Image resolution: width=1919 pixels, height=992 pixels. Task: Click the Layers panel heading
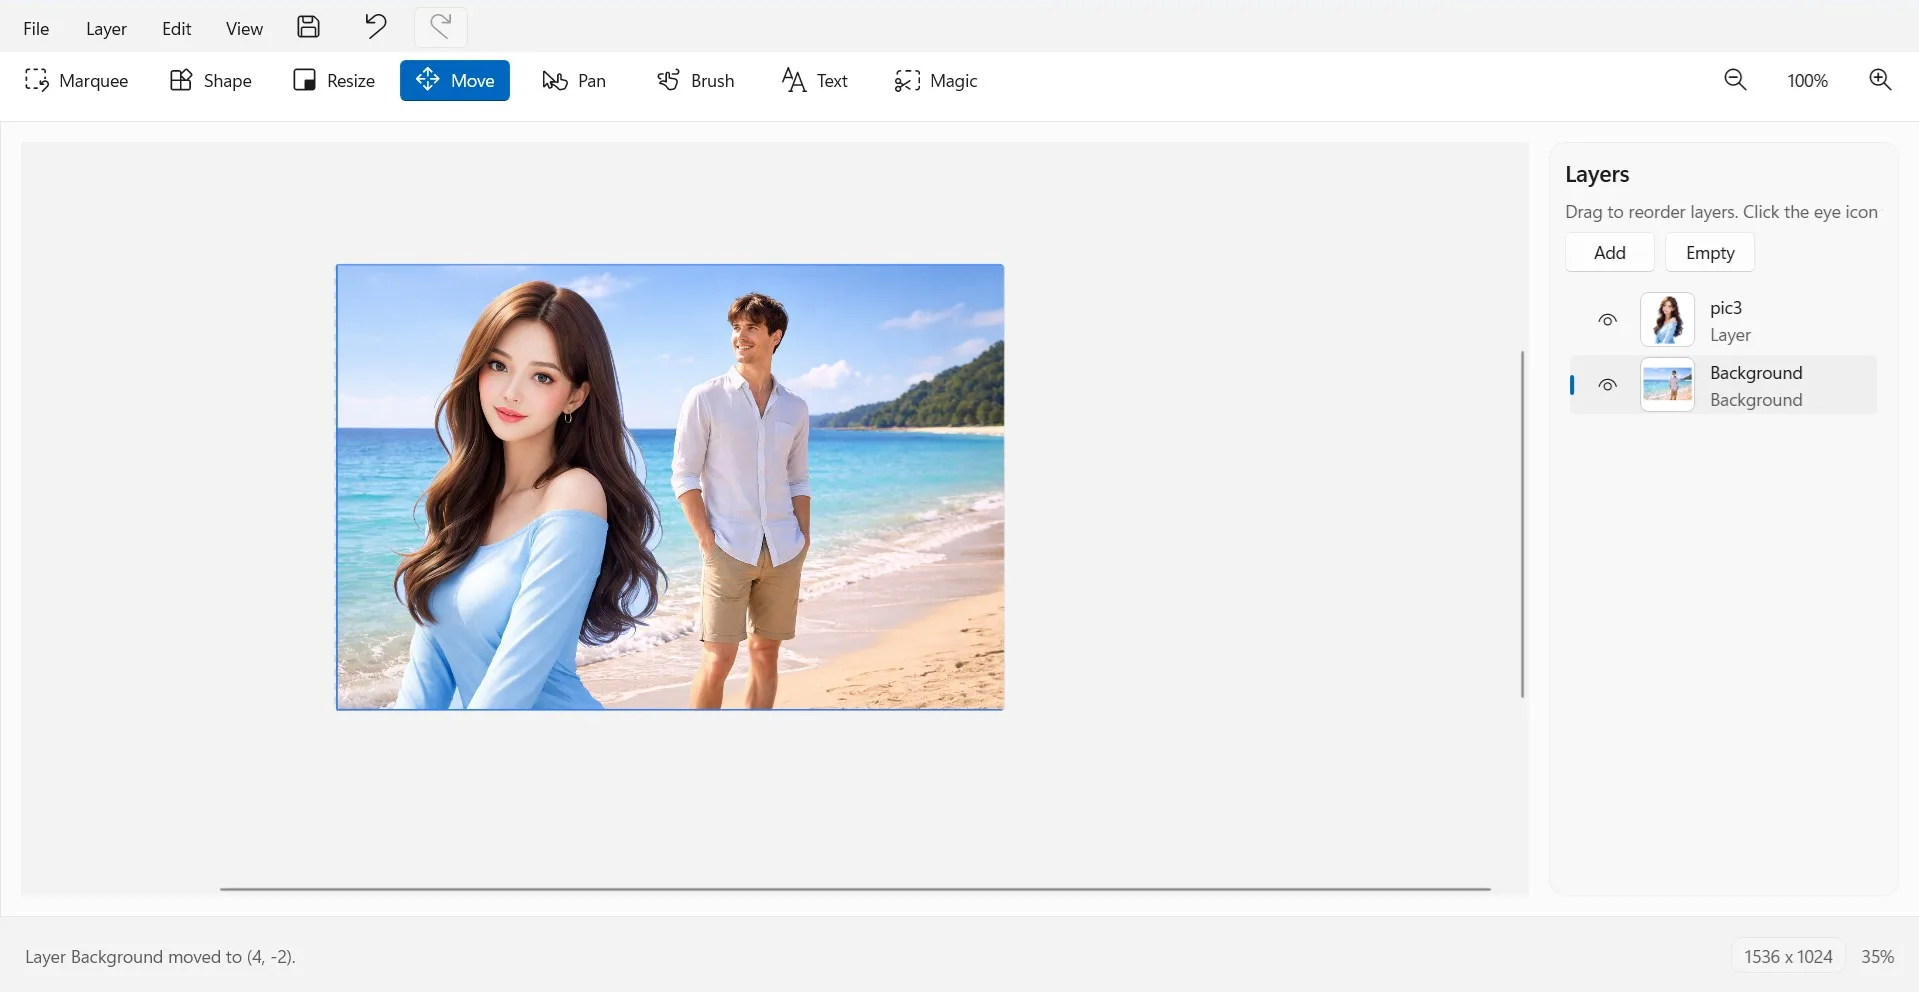coord(1597,174)
